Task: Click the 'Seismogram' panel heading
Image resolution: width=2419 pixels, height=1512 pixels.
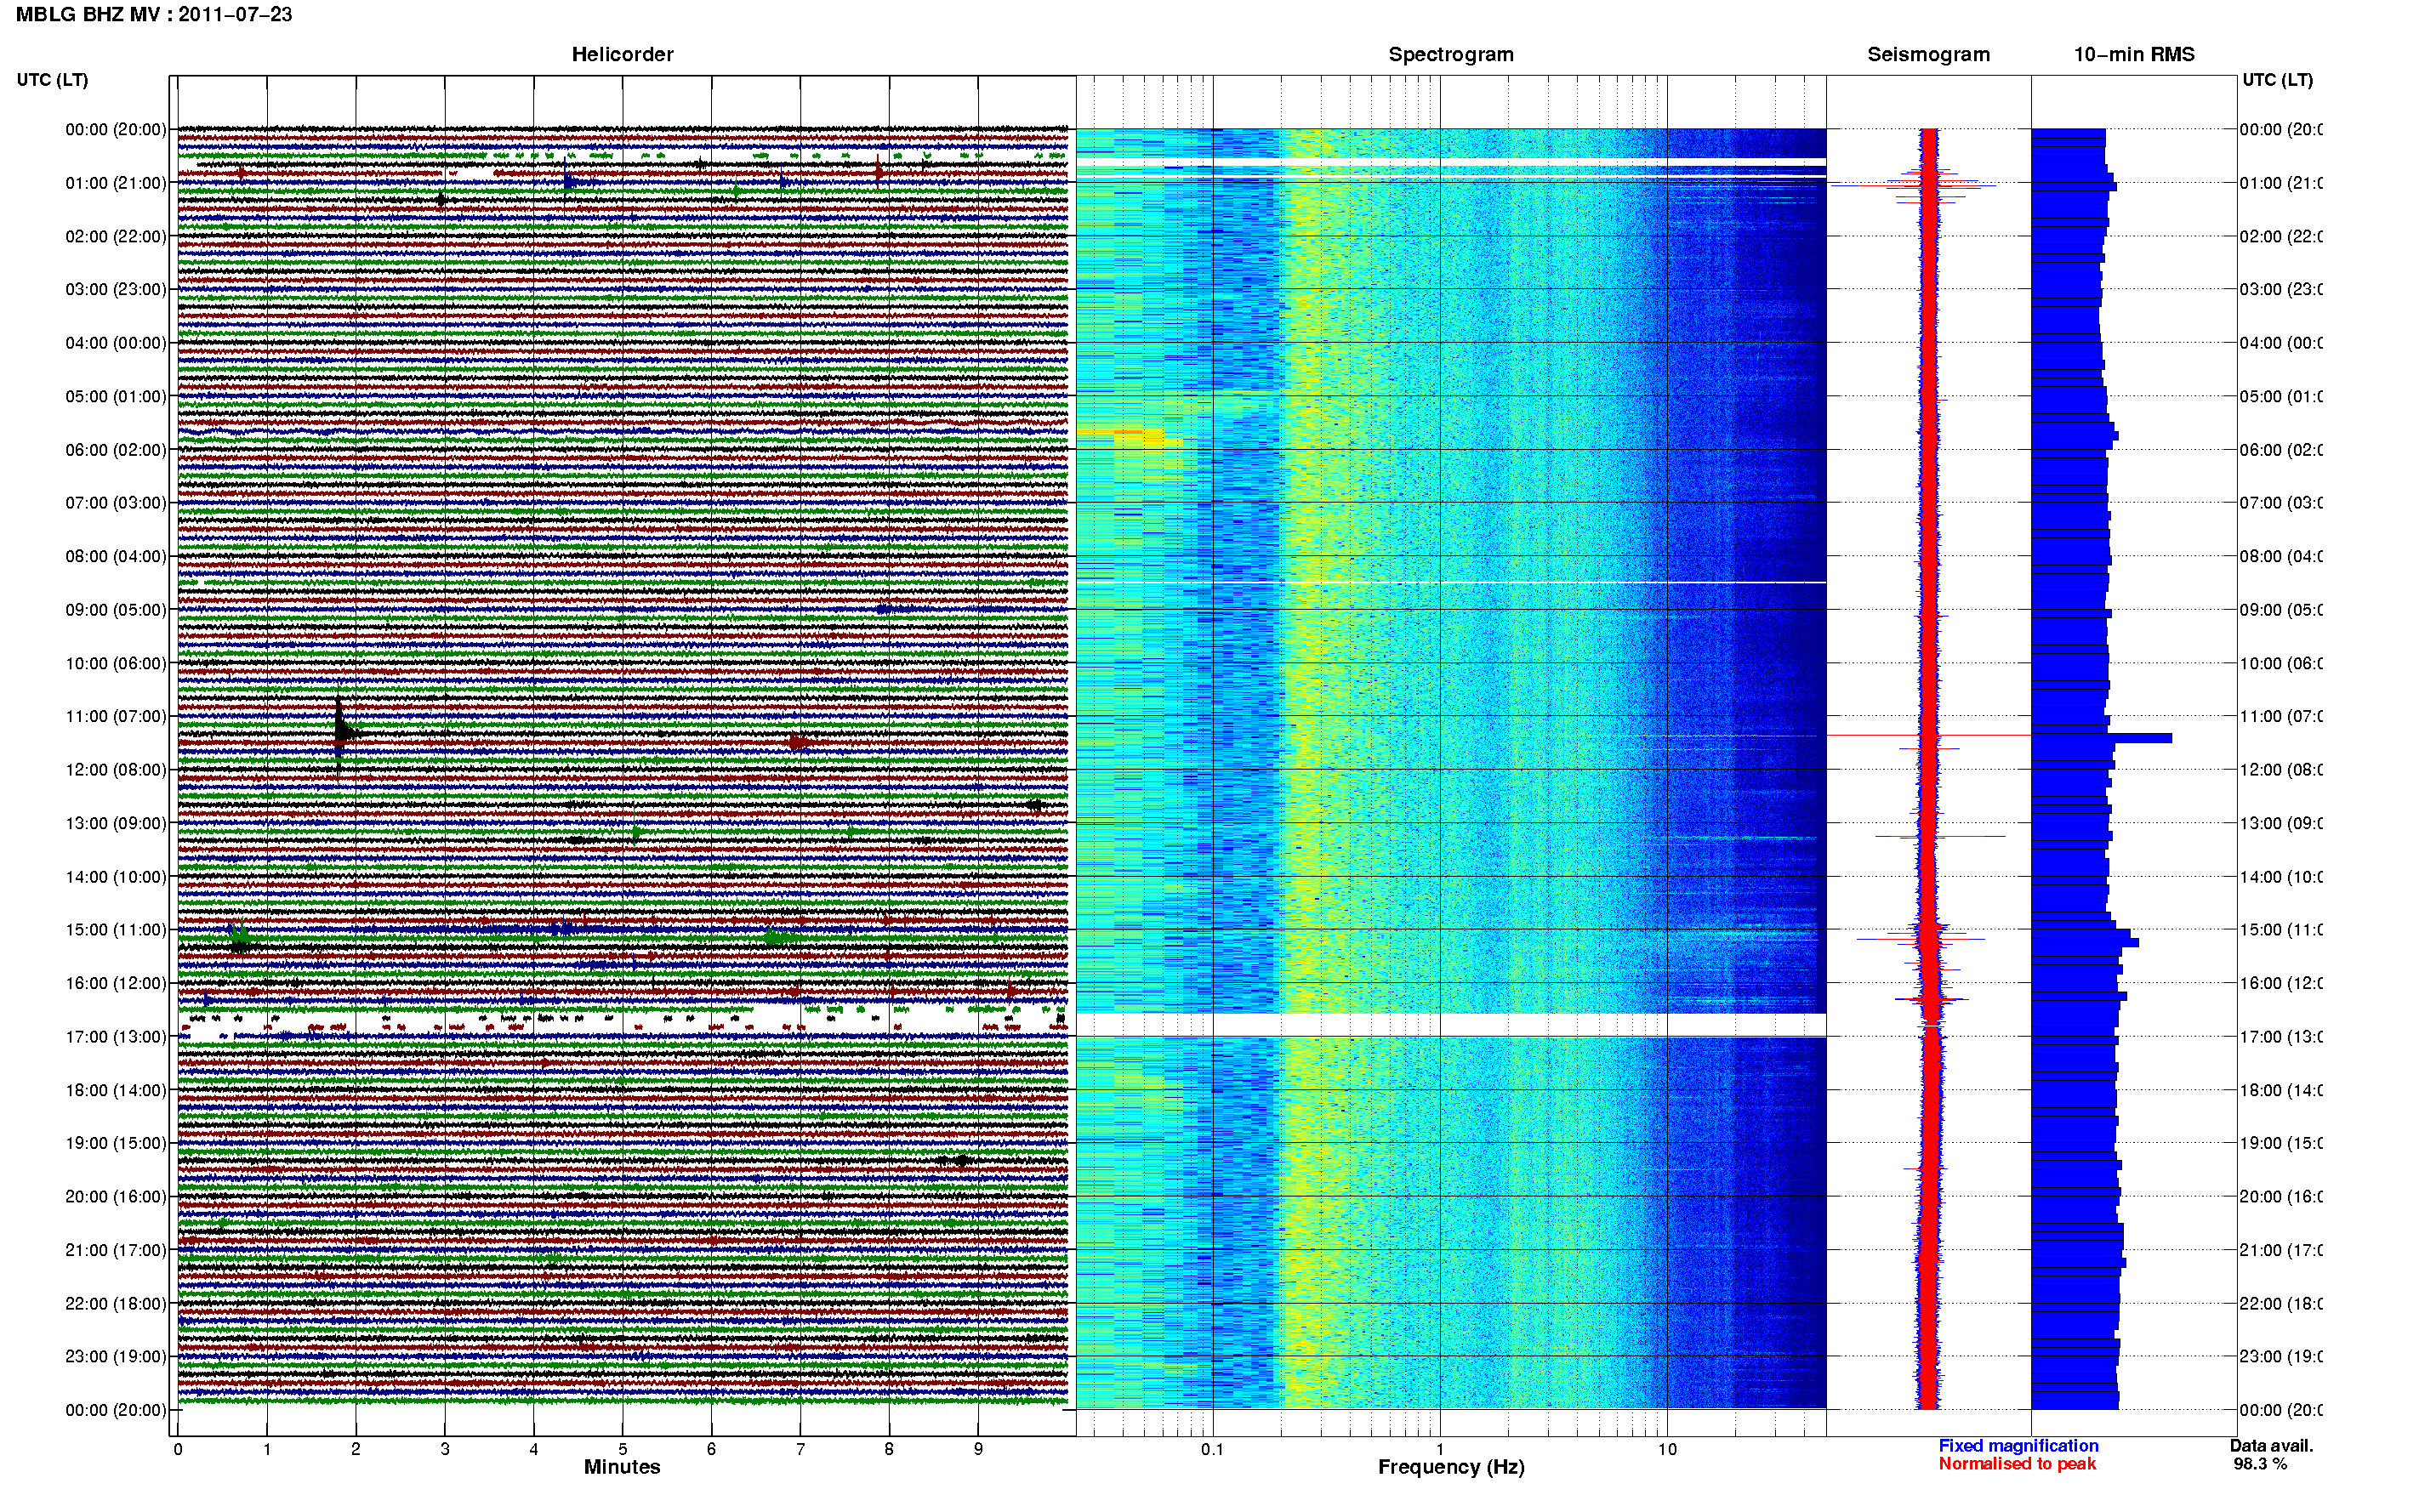Action: pos(1928,54)
